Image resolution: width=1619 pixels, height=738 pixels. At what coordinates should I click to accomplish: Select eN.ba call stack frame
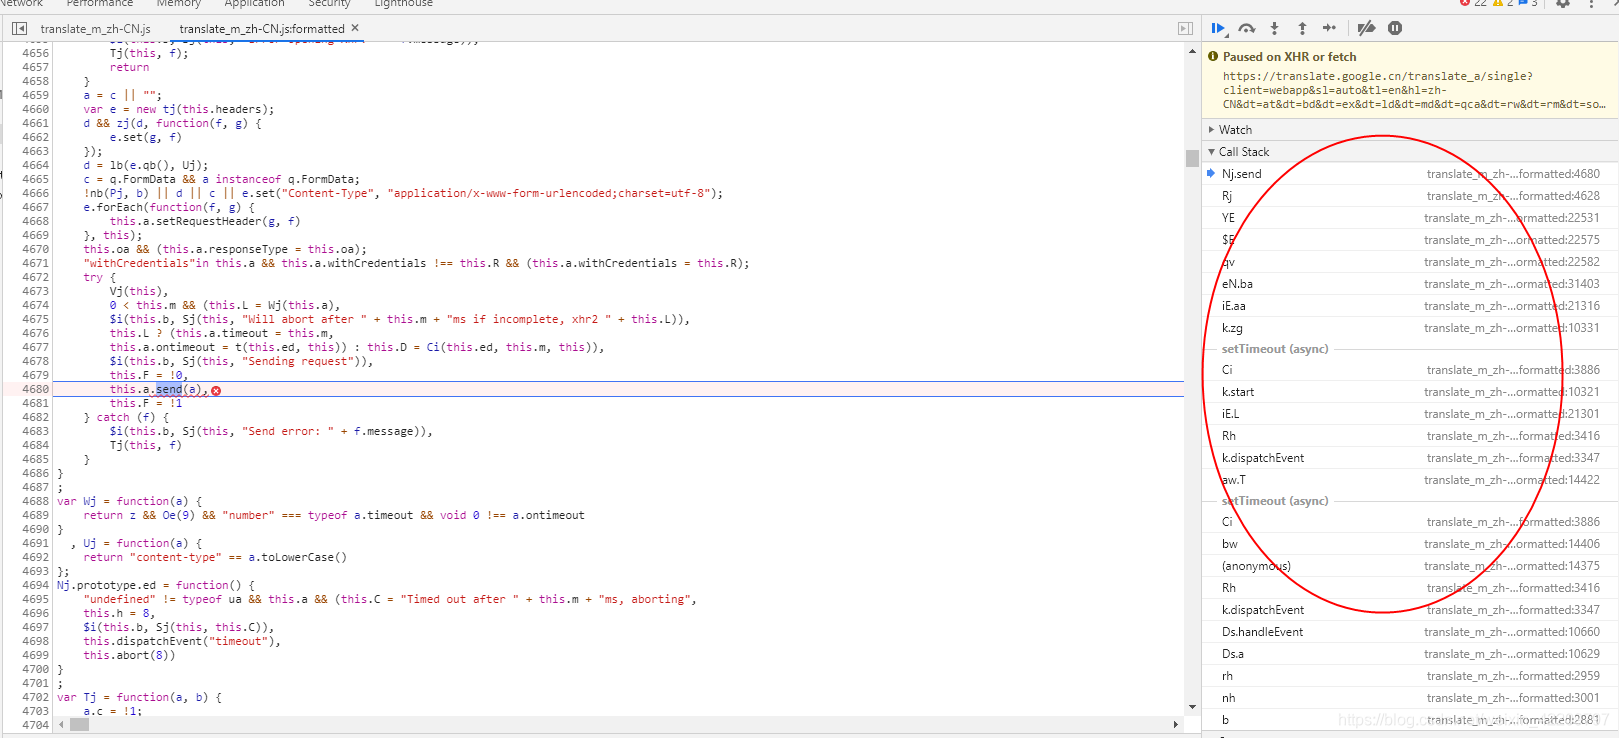1410,284
